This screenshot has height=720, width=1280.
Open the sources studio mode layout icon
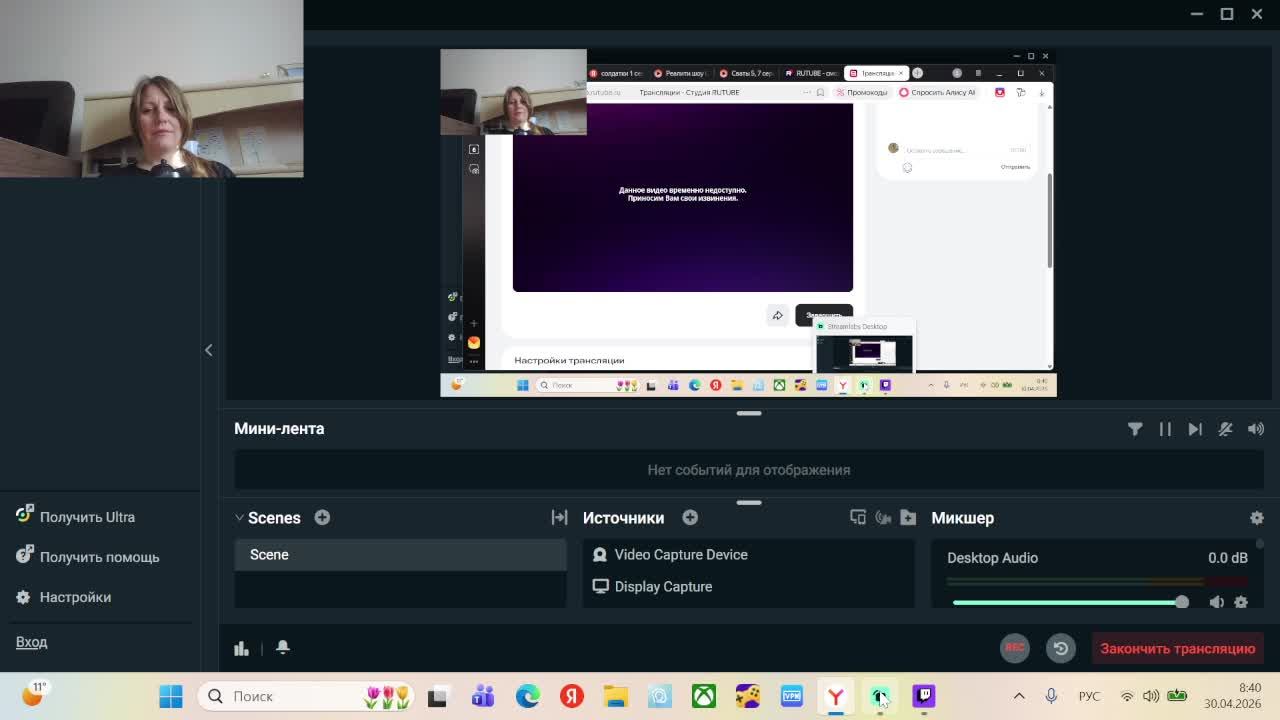(x=858, y=517)
